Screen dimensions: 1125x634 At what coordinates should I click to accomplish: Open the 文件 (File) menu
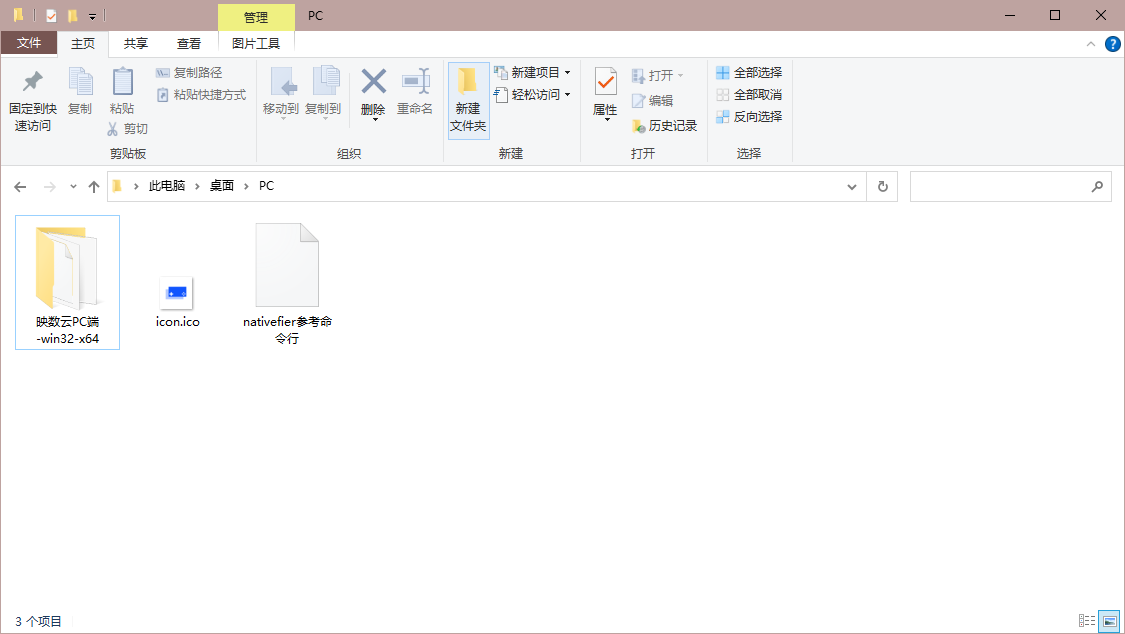click(x=30, y=43)
